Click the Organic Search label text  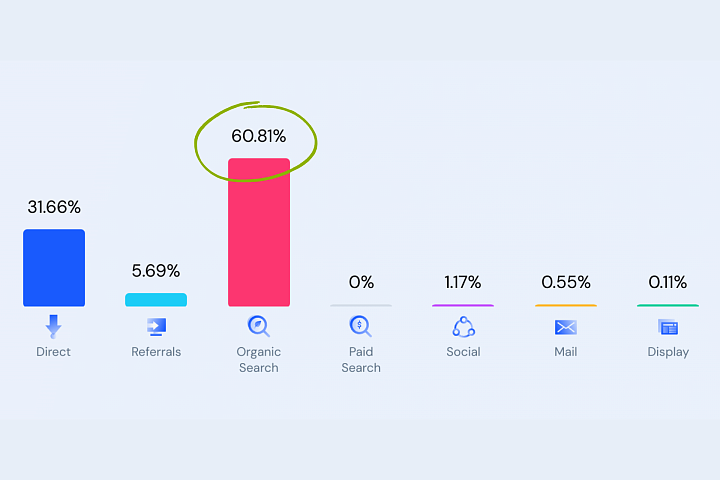[259, 360]
